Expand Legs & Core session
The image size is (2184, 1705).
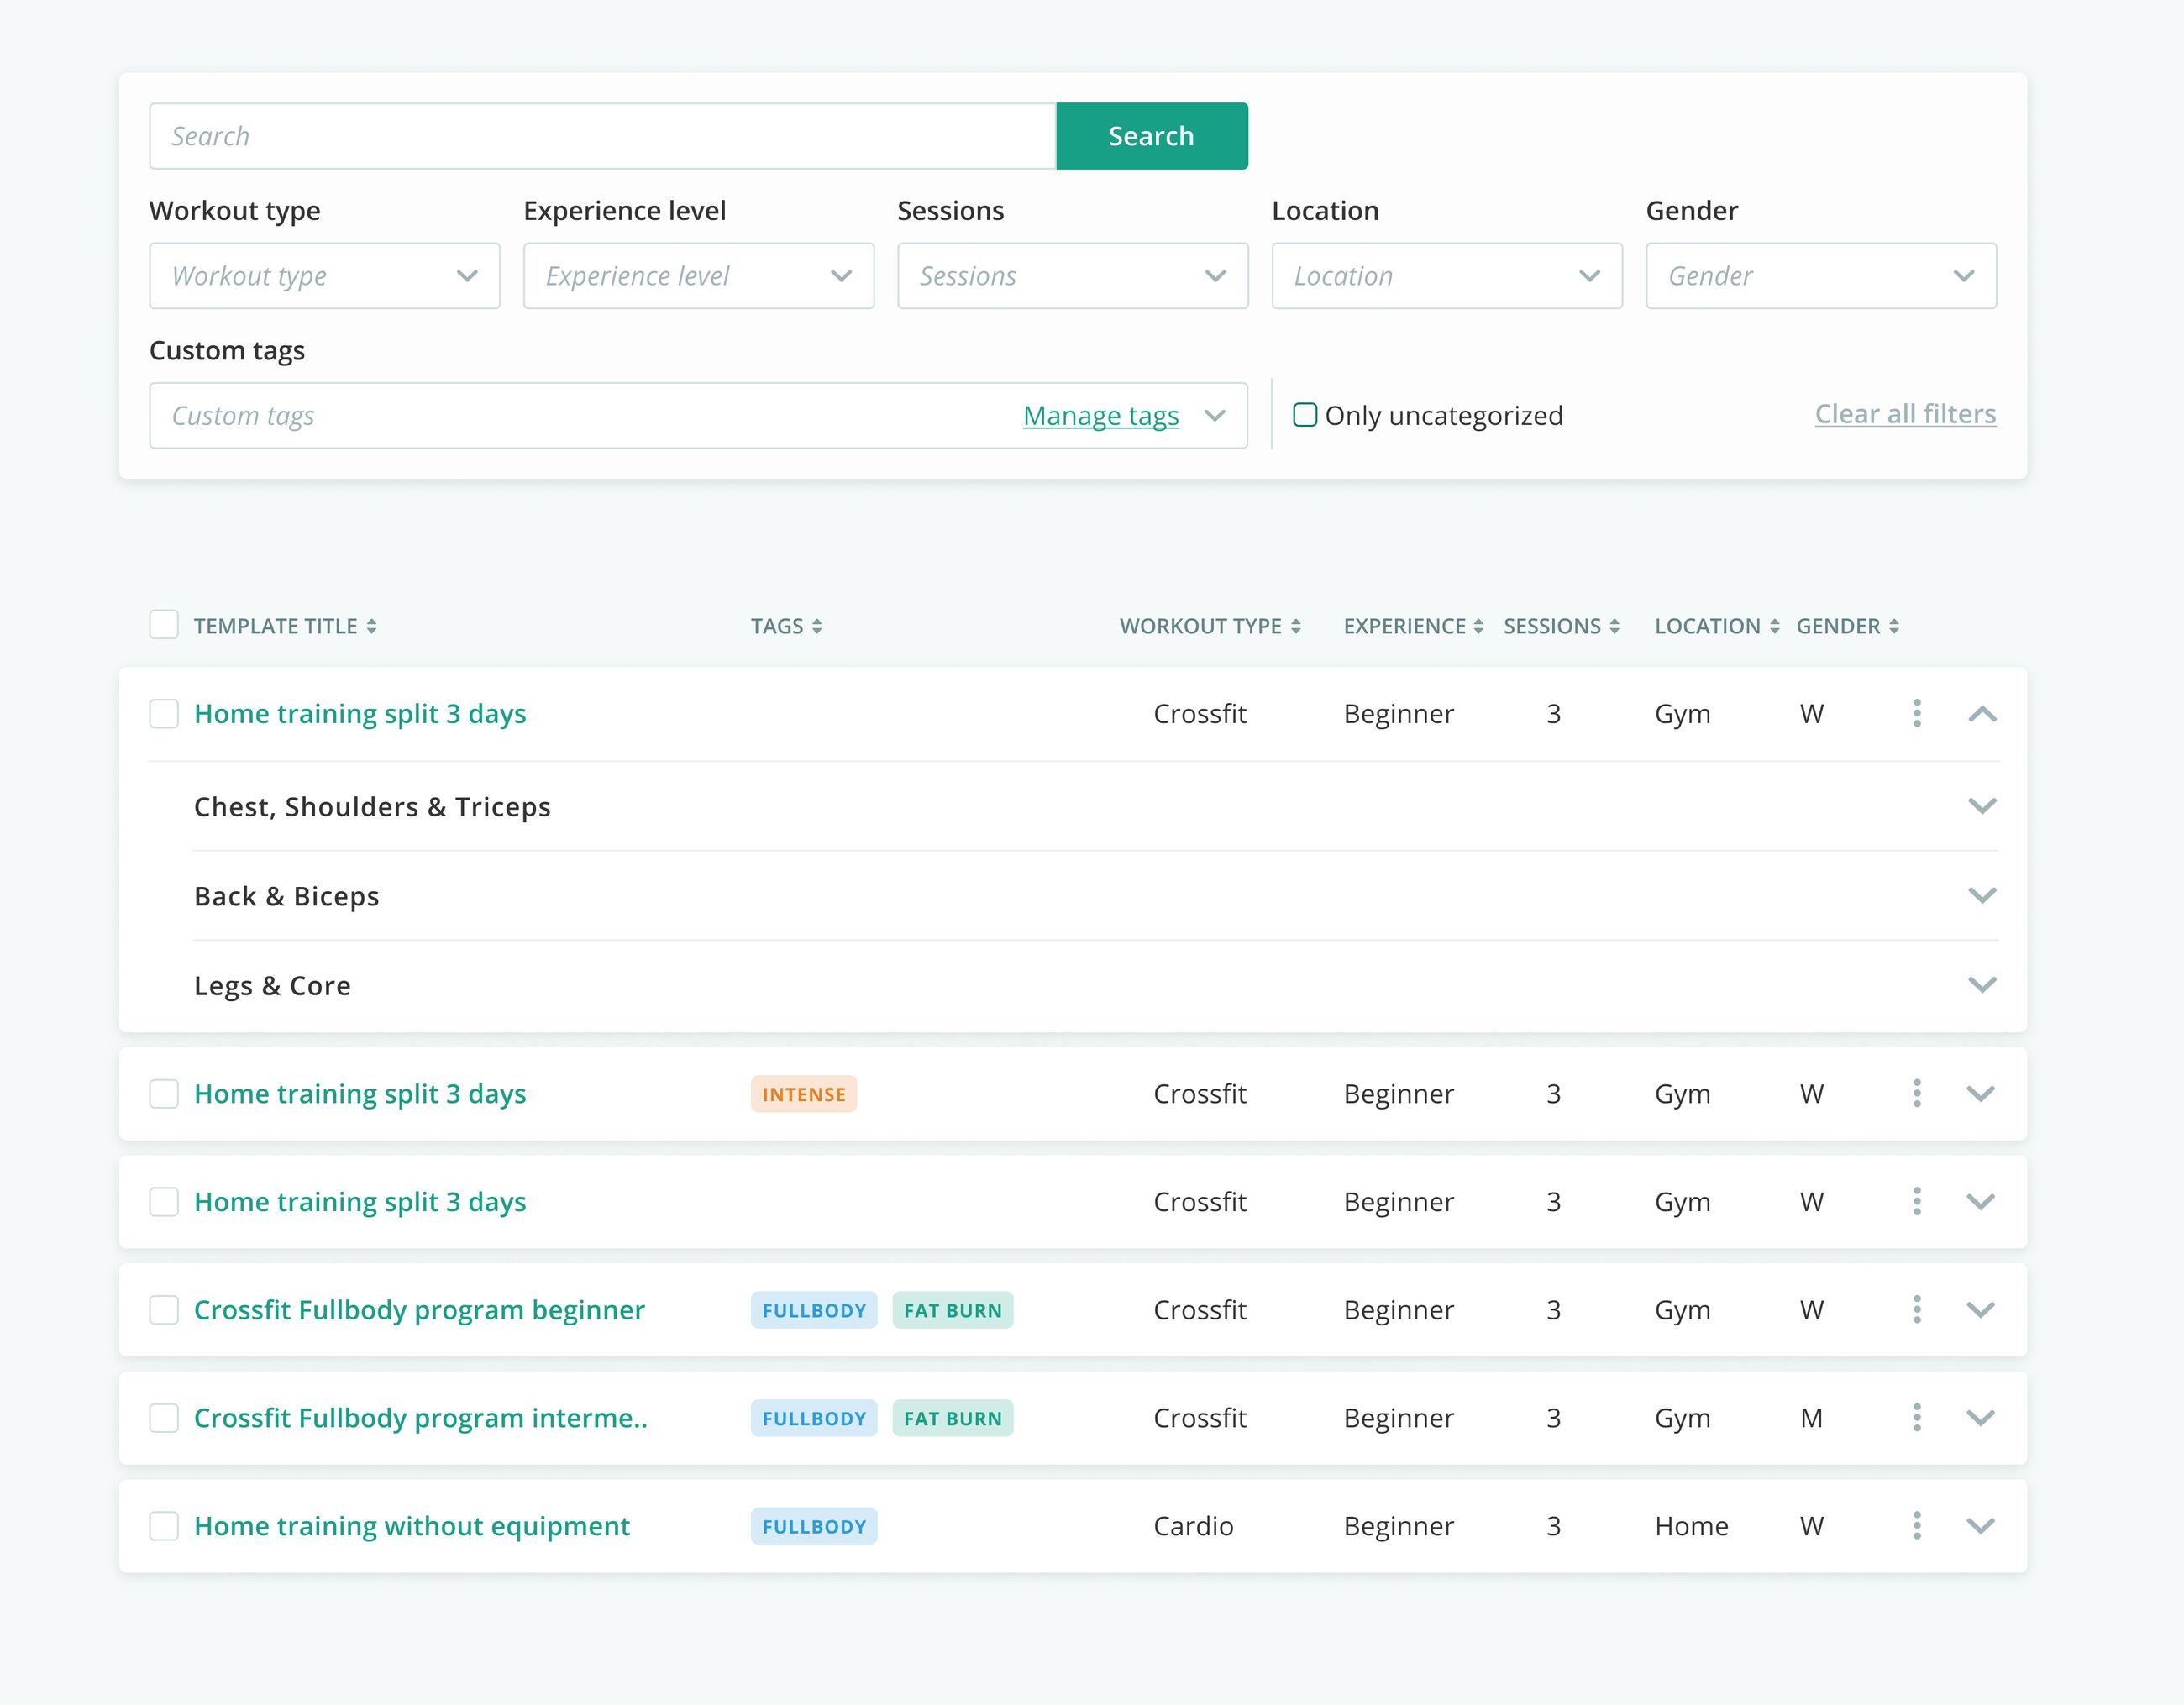coord(1982,985)
